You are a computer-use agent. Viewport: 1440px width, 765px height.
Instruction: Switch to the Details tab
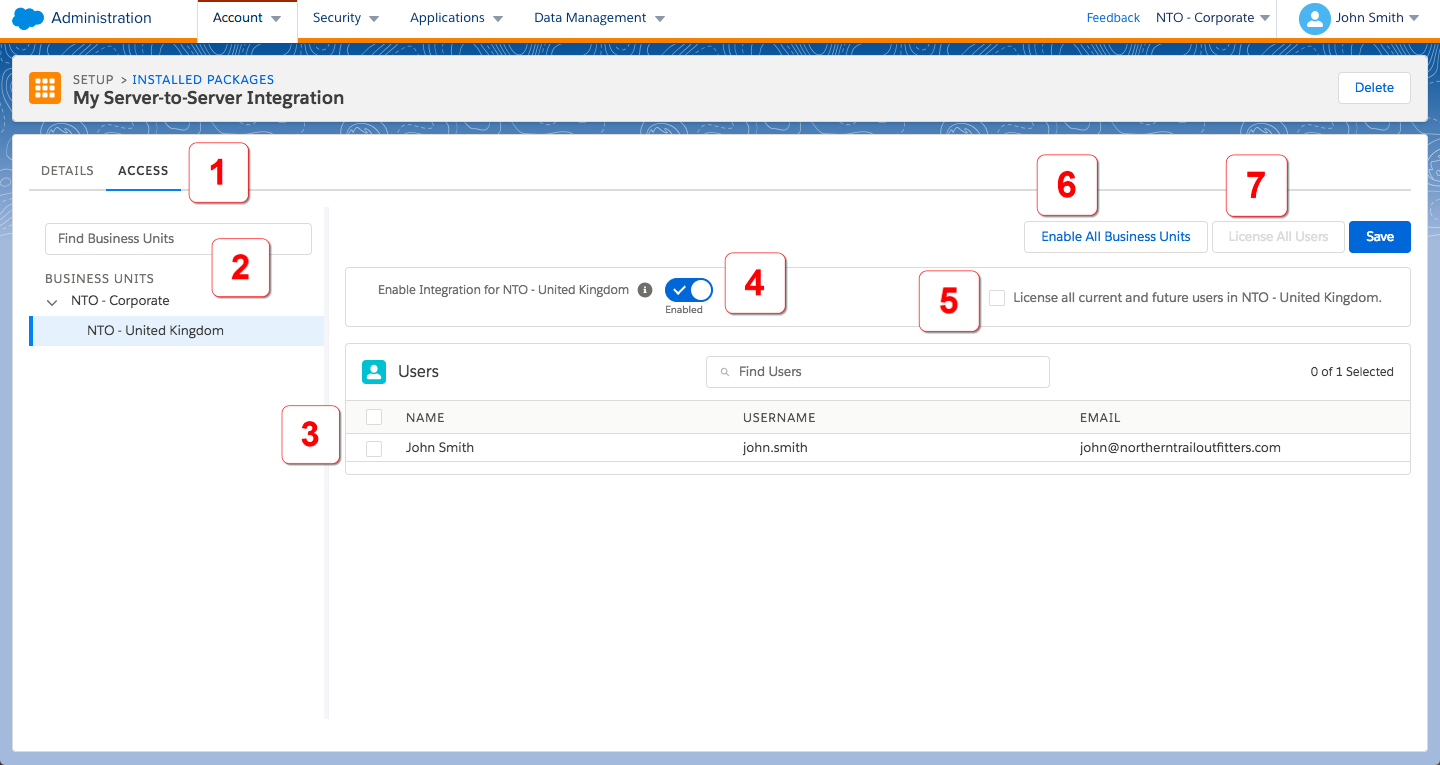point(67,171)
